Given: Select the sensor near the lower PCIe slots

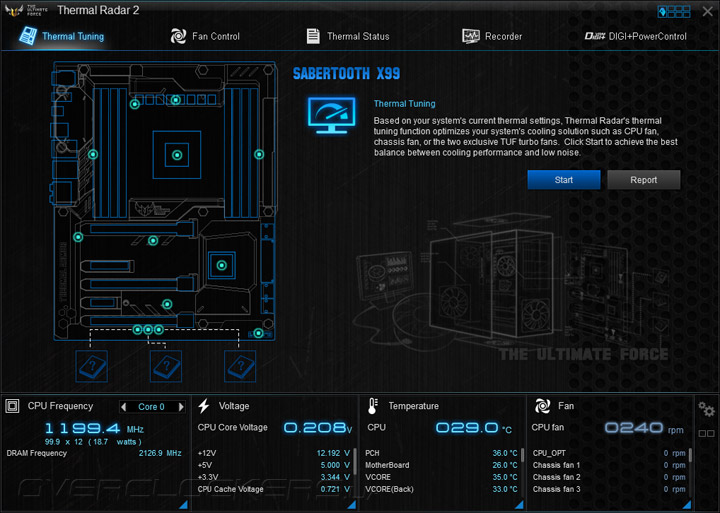Looking at the screenshot, I should point(167,304).
